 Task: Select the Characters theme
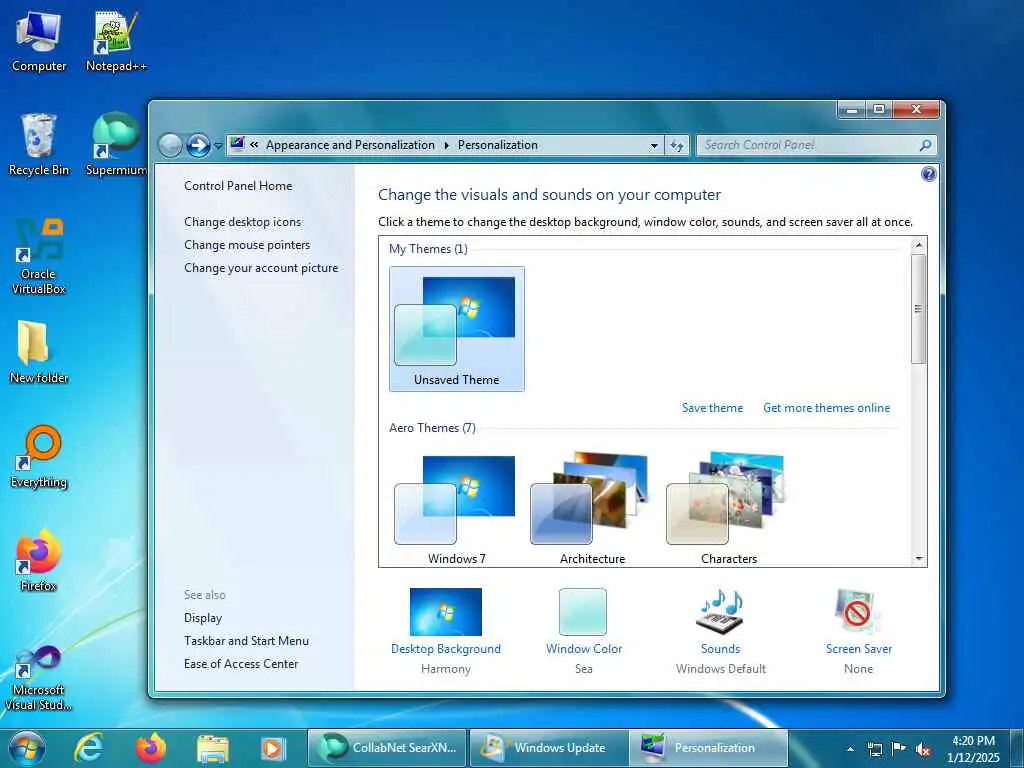[x=729, y=508]
